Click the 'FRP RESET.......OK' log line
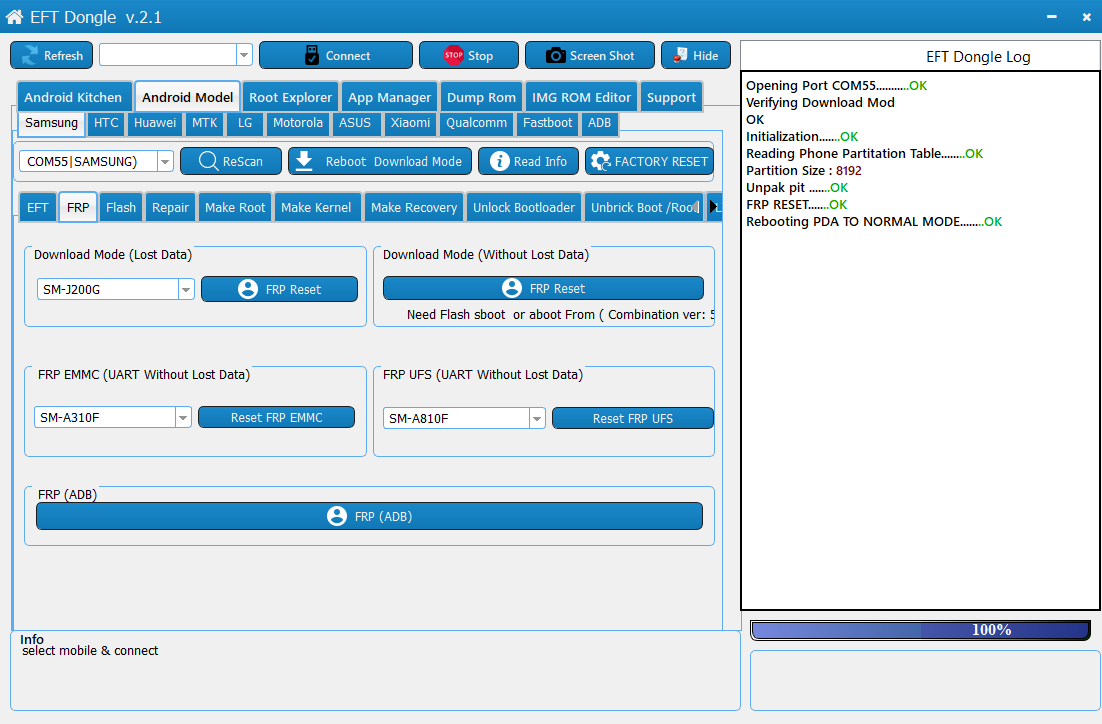1102x724 pixels. pos(797,205)
